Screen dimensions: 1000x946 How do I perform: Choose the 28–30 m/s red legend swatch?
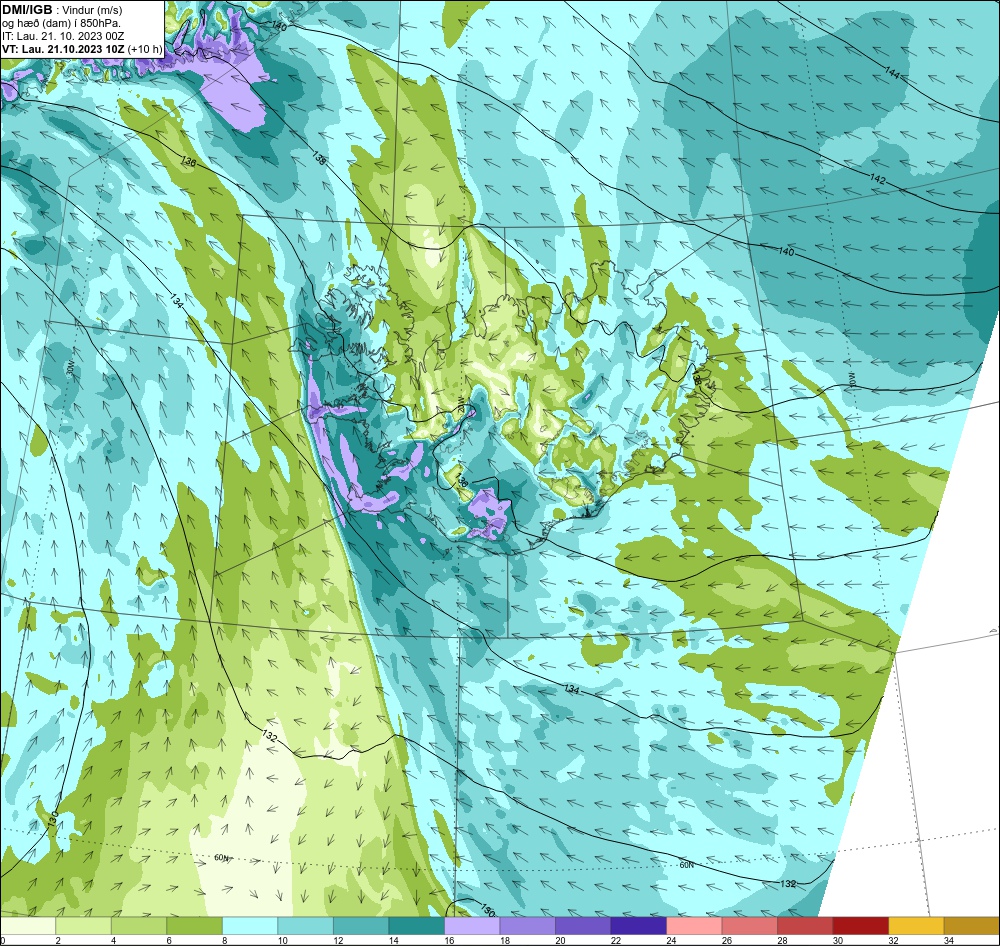(805, 926)
